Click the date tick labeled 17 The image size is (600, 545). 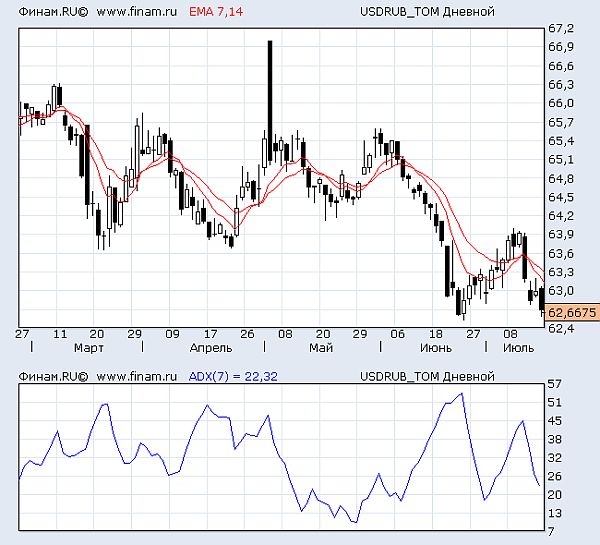pos(210,334)
